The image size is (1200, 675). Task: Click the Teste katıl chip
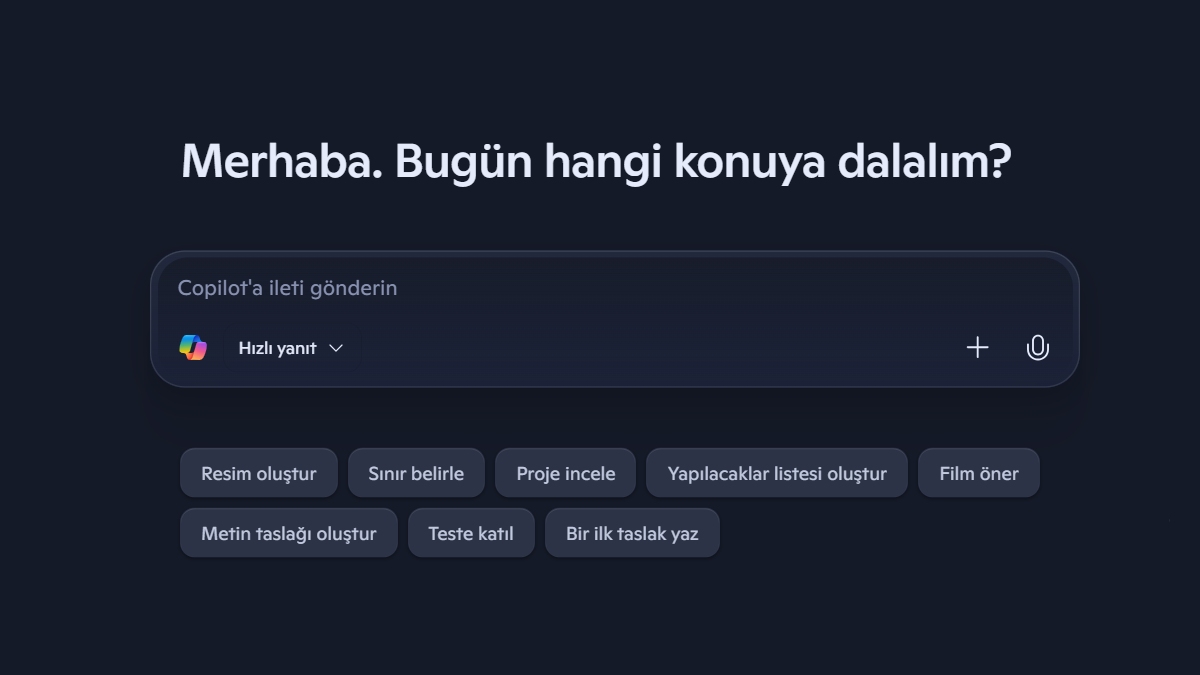[471, 533]
